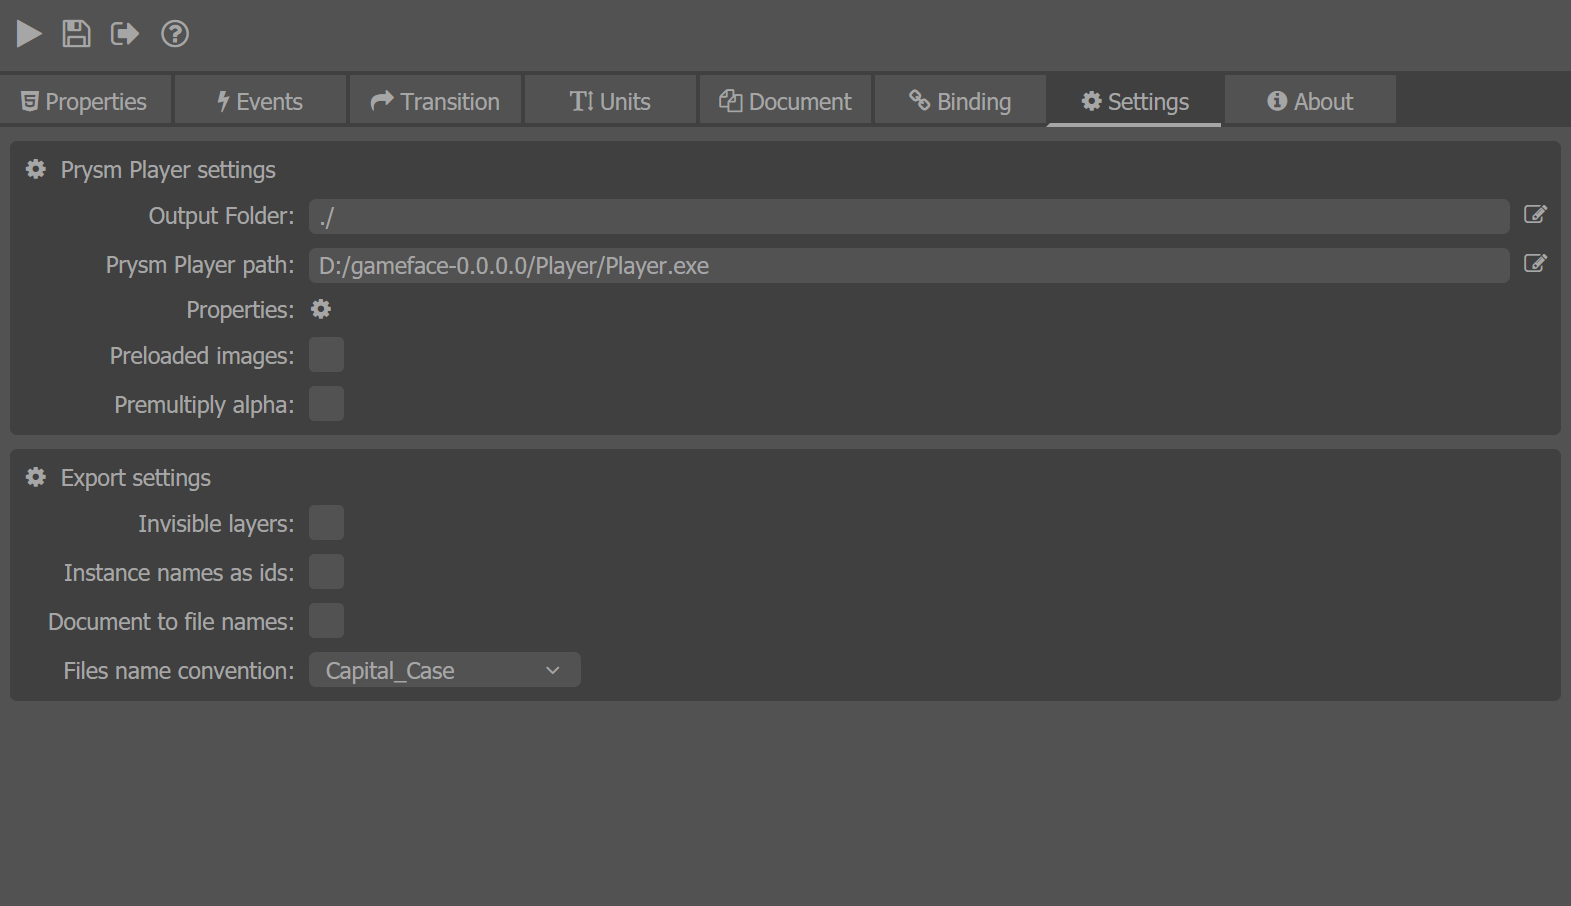
Task: Click into the Output Folder field
Action: click(x=909, y=216)
